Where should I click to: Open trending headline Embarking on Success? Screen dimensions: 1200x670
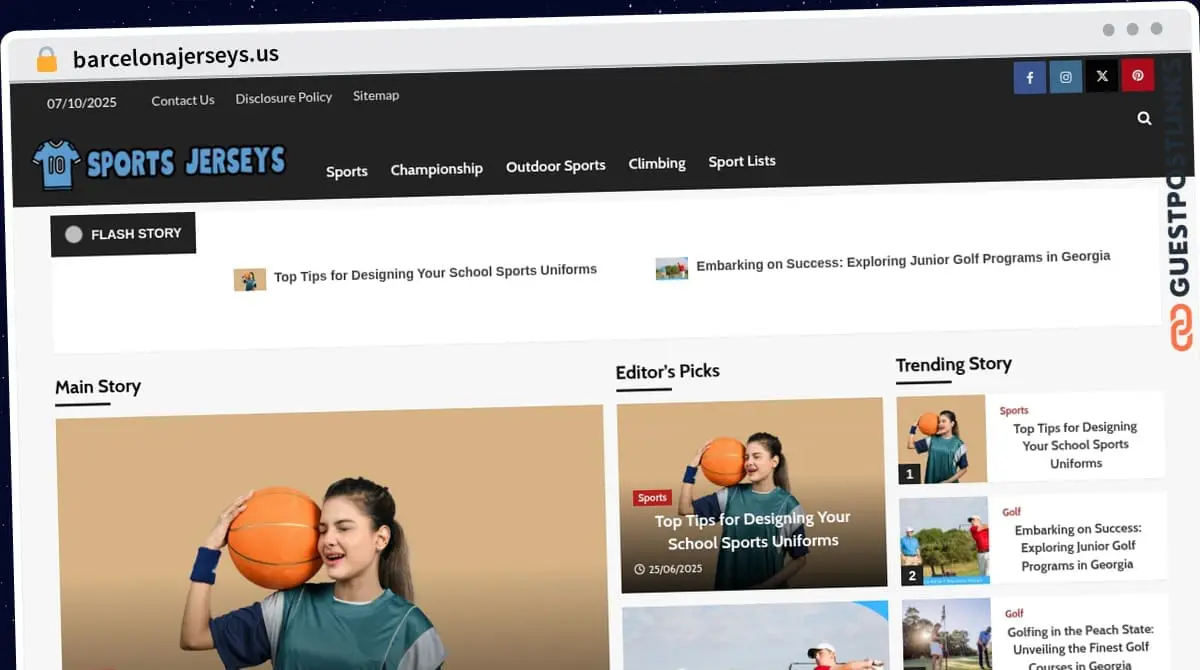point(1077,547)
